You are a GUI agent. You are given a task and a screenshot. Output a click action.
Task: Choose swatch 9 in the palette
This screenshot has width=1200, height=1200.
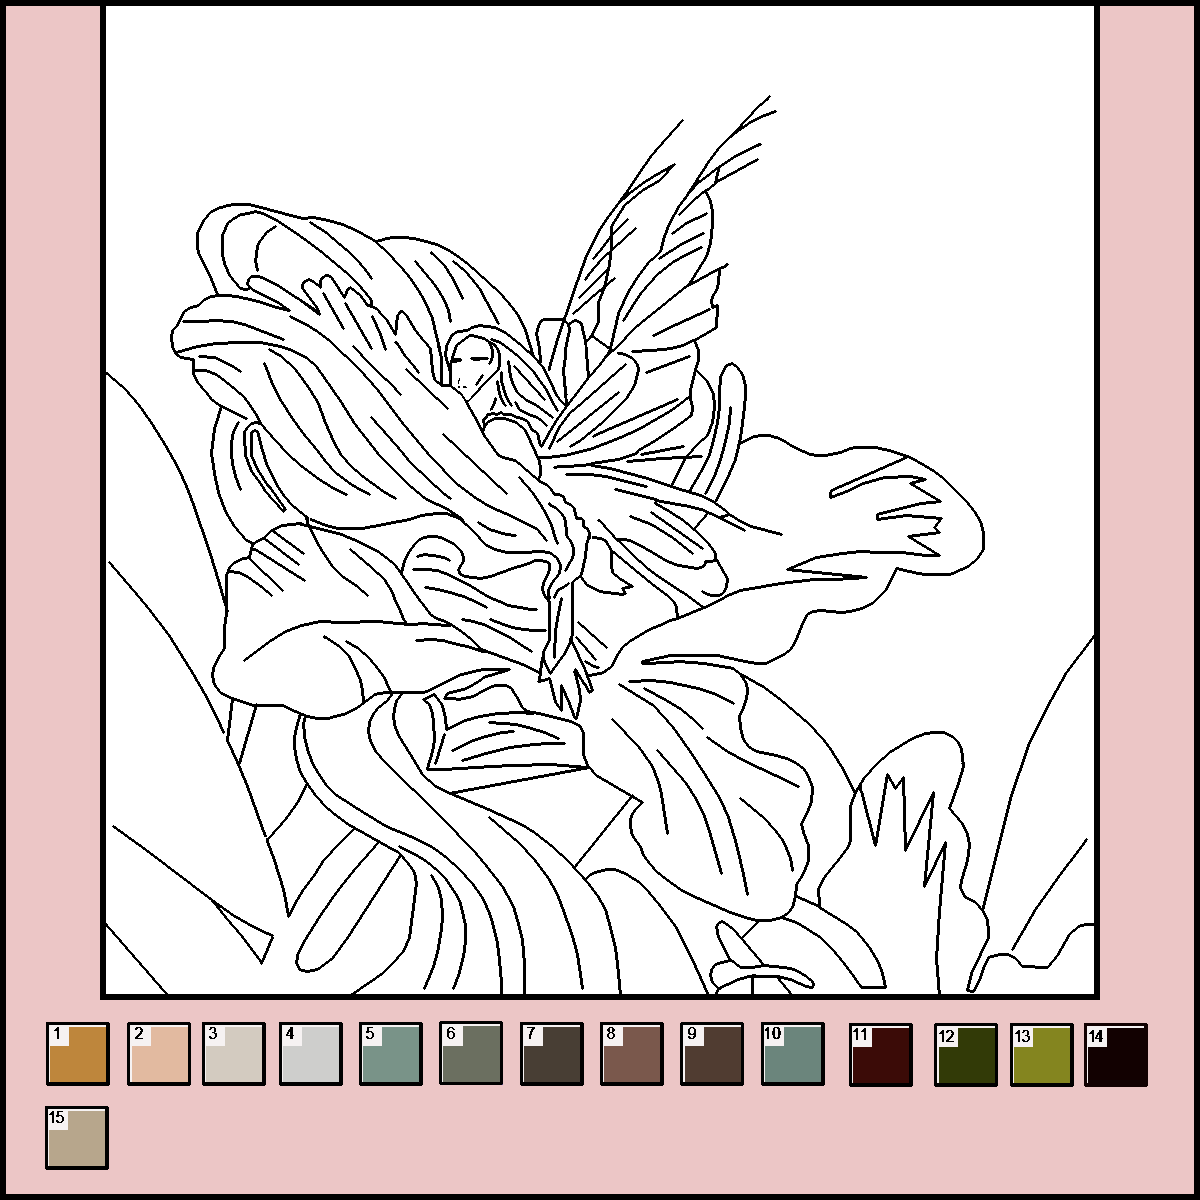[x=712, y=1054]
